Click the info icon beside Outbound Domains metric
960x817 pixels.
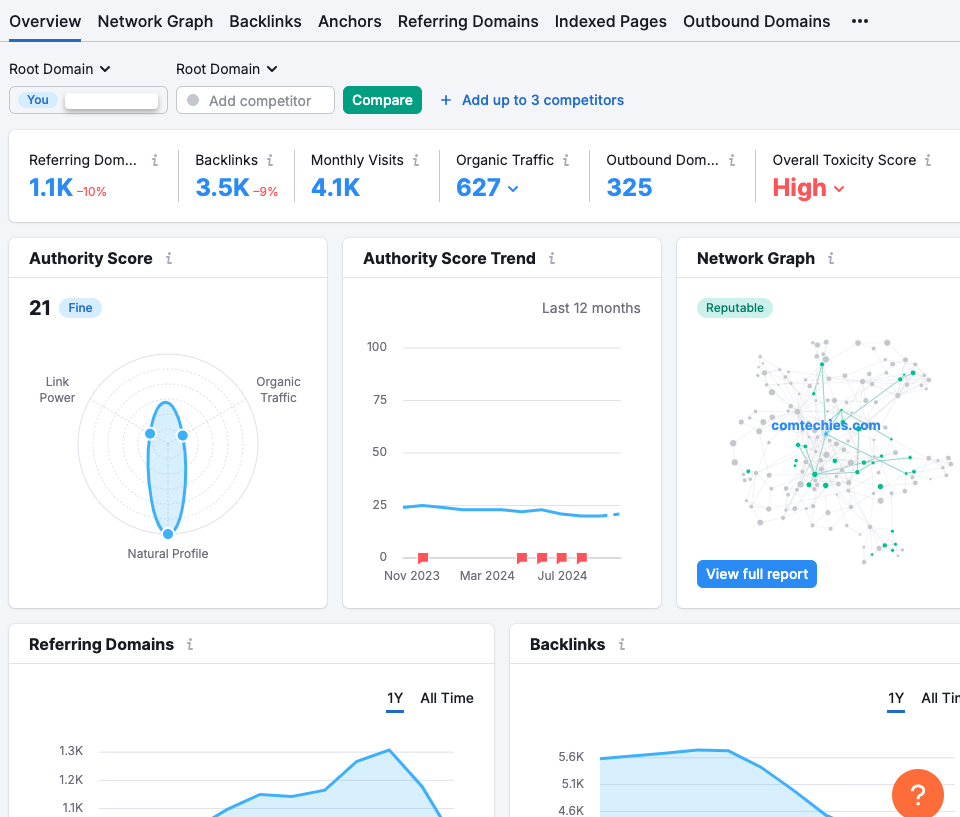tap(731, 160)
